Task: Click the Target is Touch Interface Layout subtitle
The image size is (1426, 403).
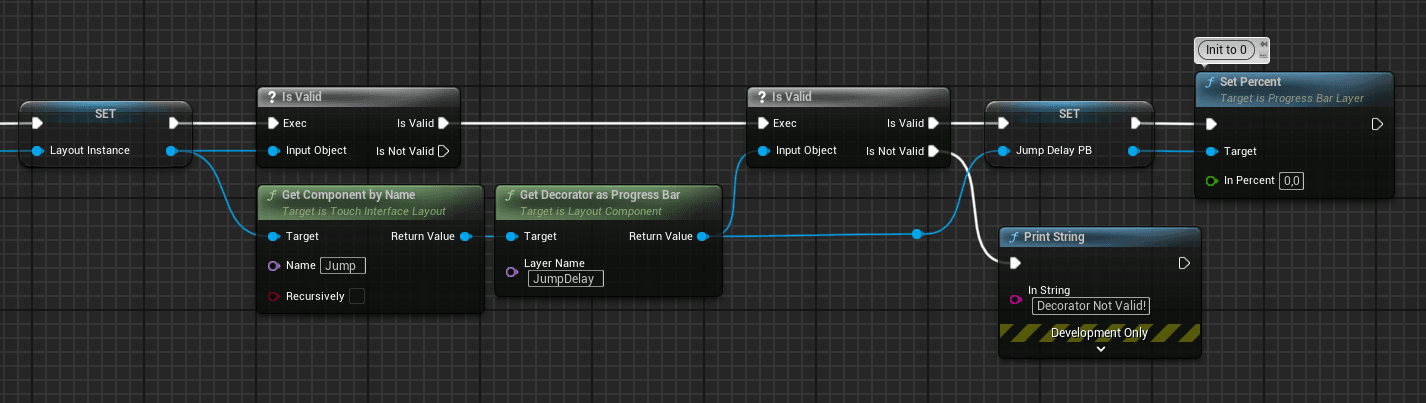Action: pyautogui.click(x=364, y=211)
